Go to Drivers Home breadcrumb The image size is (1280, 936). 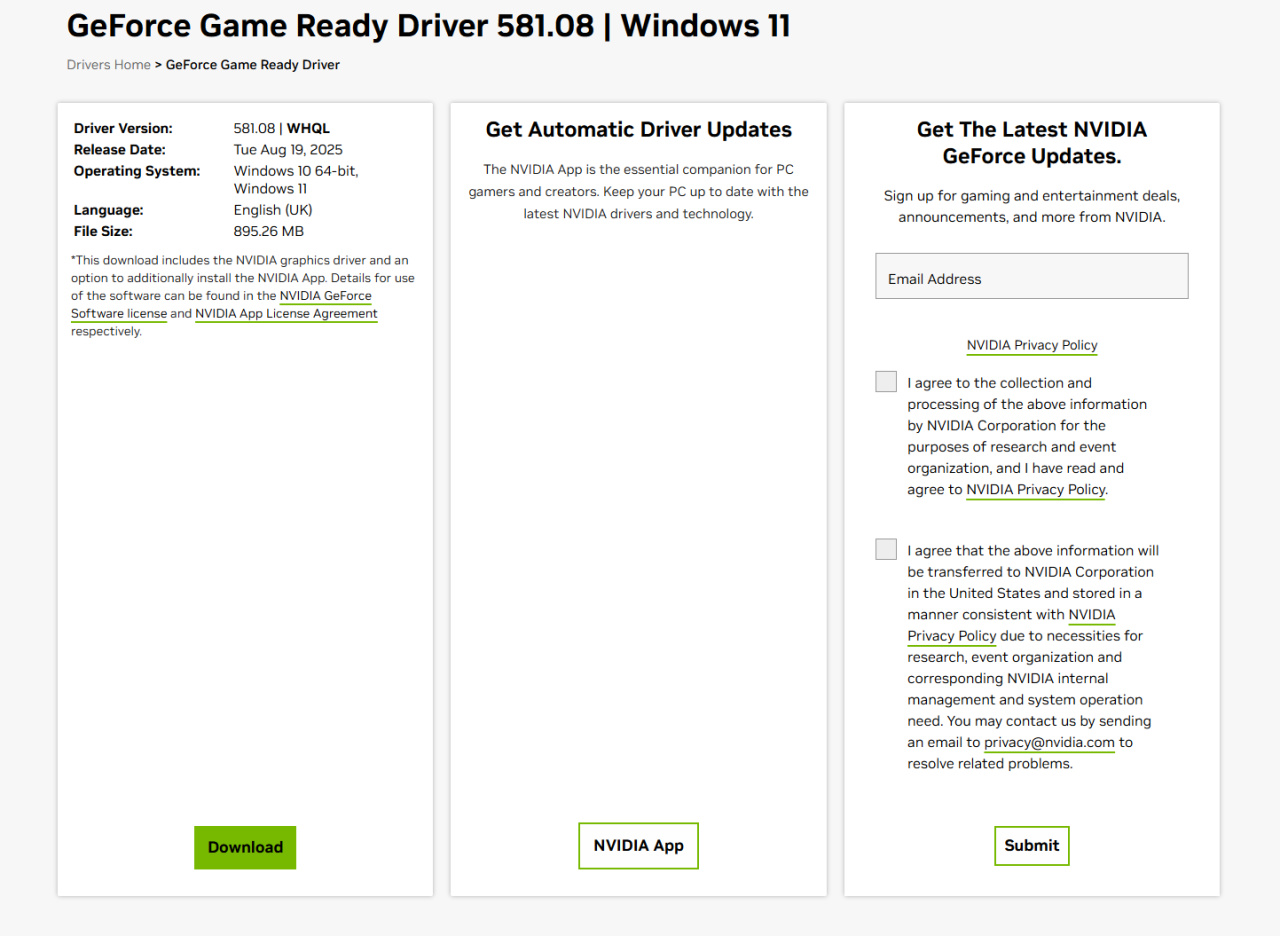click(108, 65)
